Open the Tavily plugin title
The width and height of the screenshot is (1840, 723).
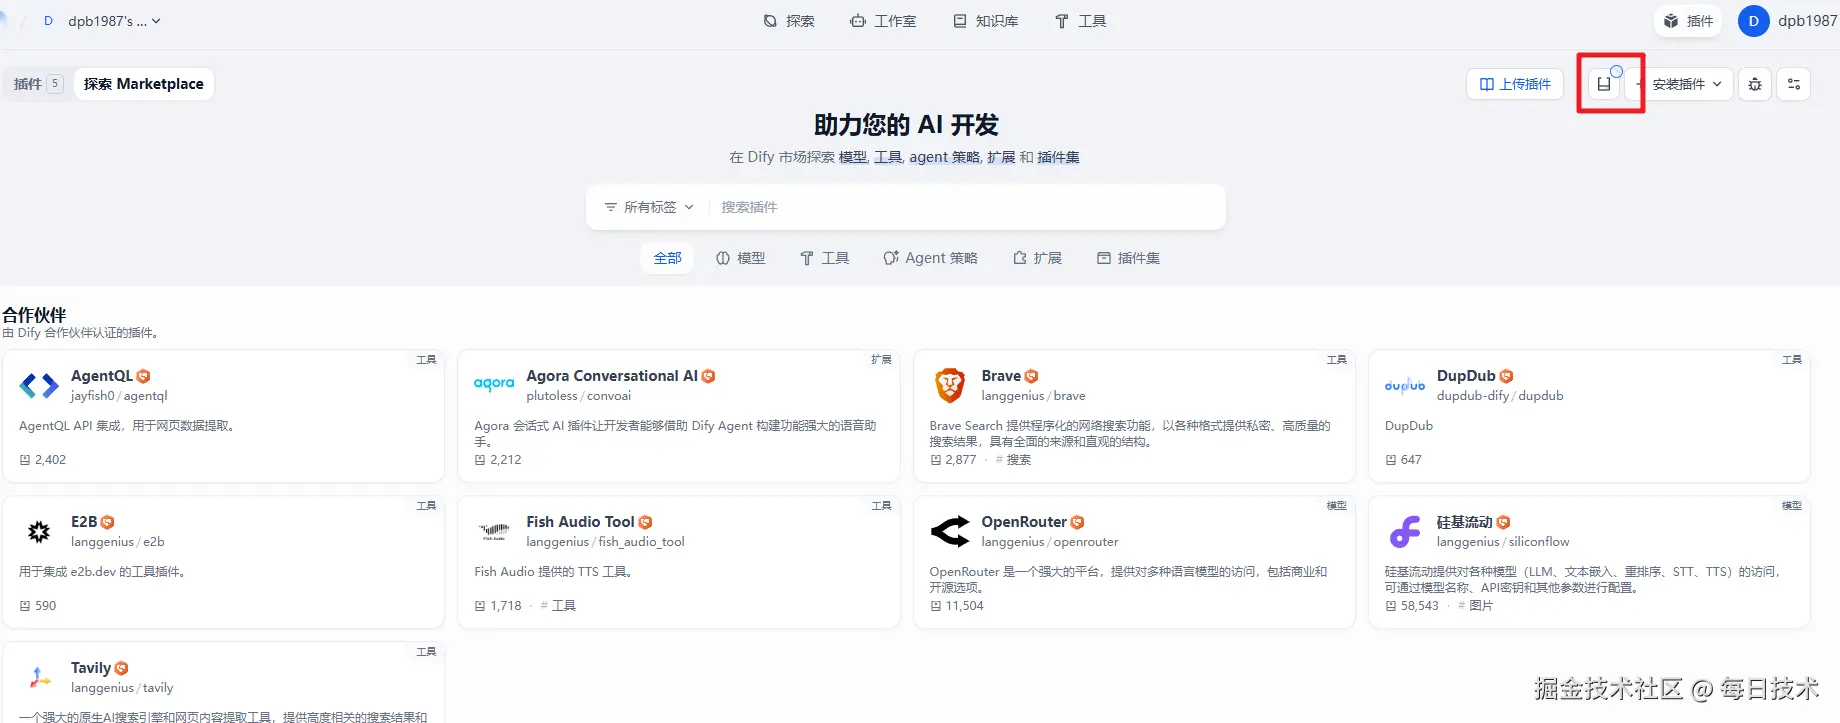(91, 668)
